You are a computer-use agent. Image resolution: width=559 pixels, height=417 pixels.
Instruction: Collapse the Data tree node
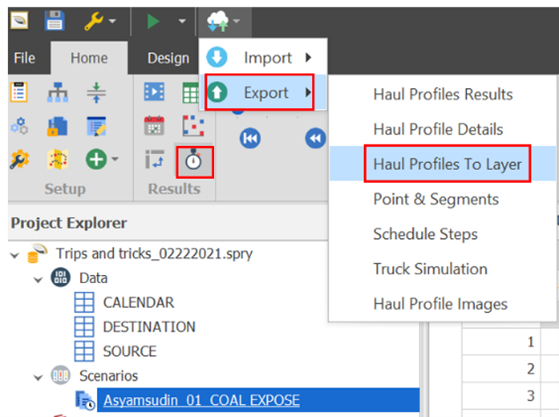38,279
